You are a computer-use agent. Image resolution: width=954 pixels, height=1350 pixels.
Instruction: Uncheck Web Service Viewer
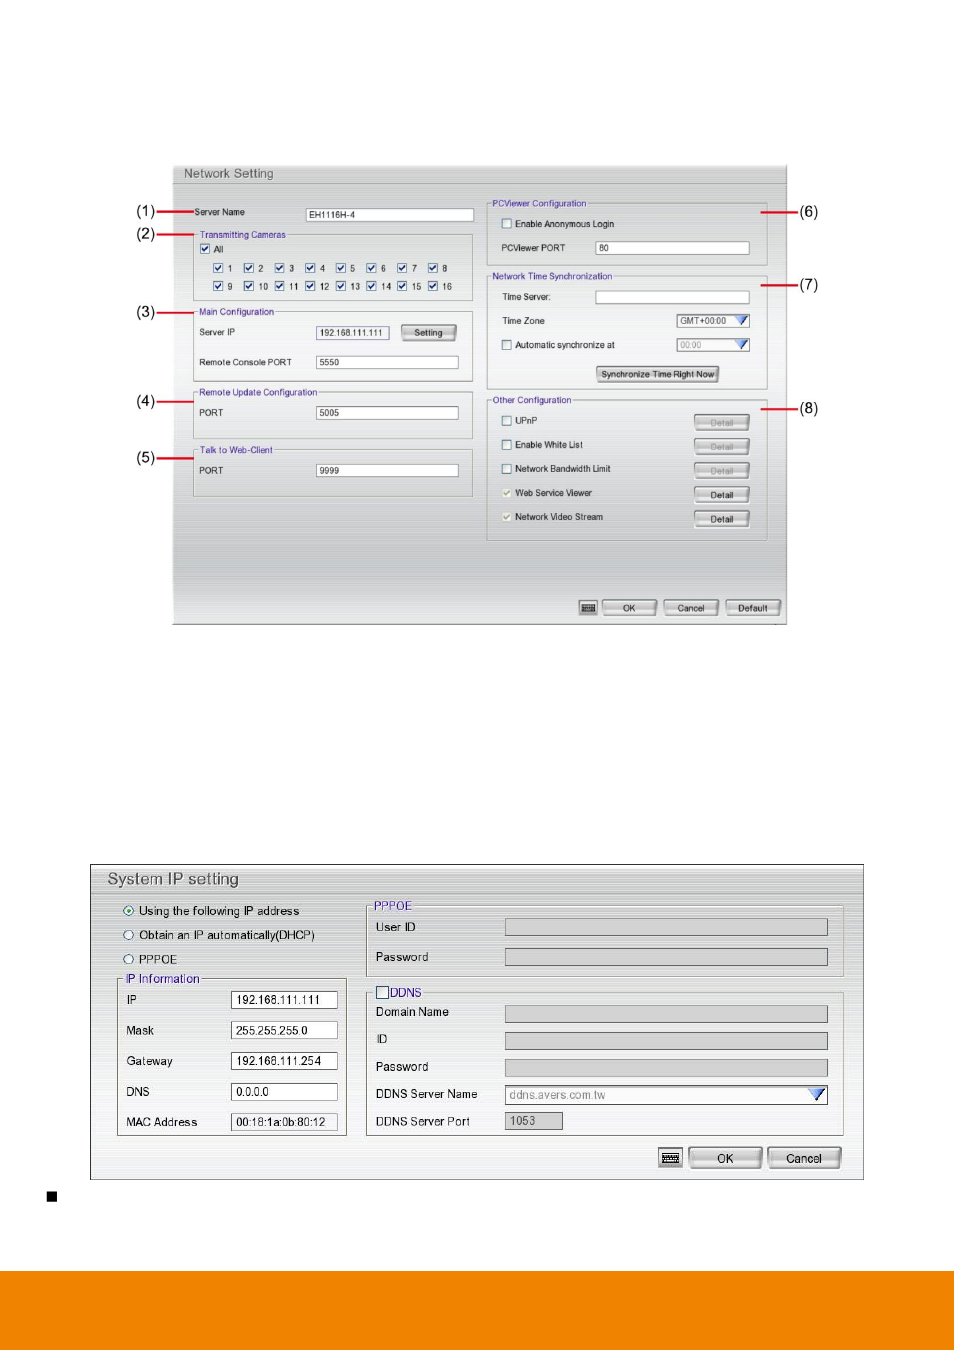coord(507,493)
